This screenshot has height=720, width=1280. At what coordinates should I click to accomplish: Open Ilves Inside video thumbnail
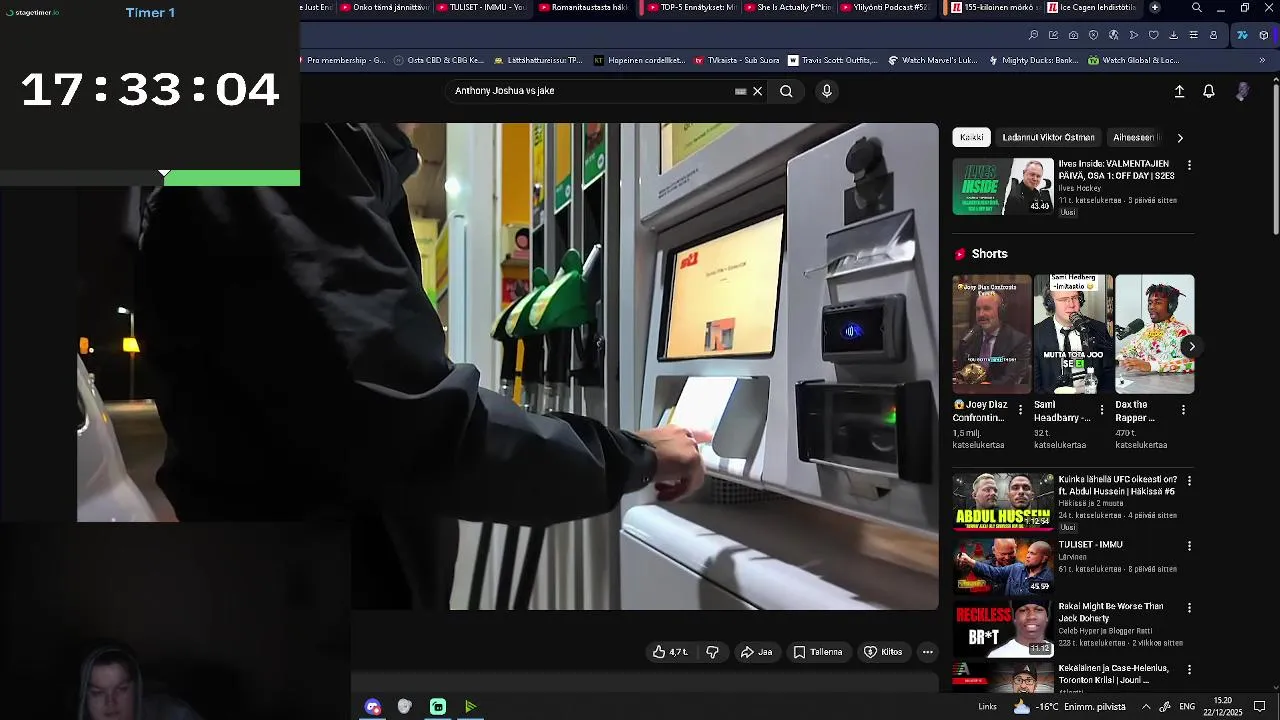click(x=1003, y=186)
